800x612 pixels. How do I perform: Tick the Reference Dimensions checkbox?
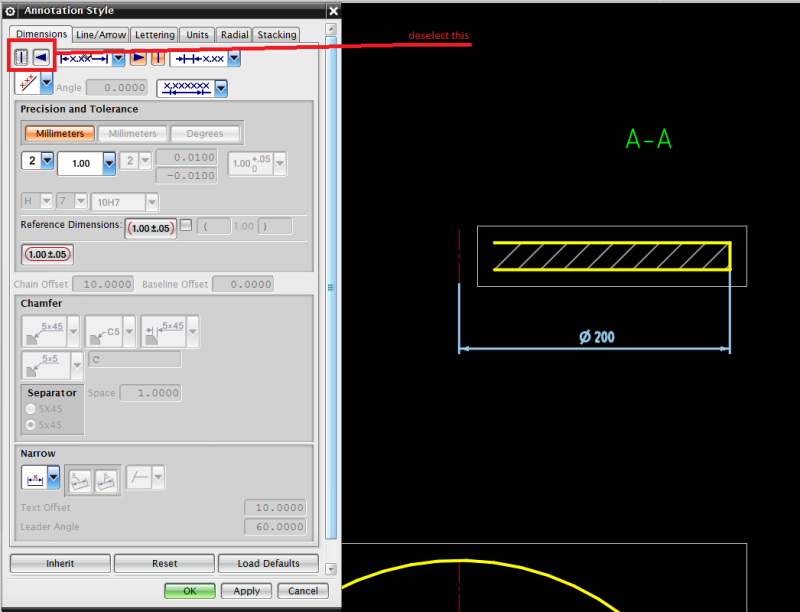186,225
